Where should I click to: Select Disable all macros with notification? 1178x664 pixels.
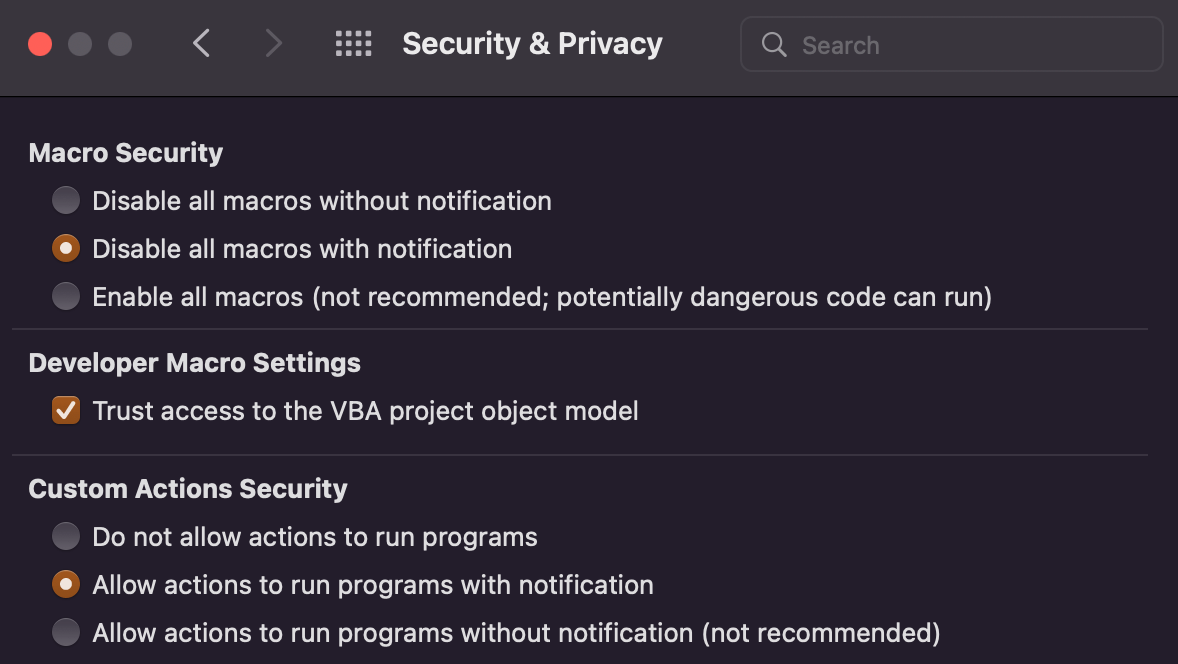pos(66,249)
